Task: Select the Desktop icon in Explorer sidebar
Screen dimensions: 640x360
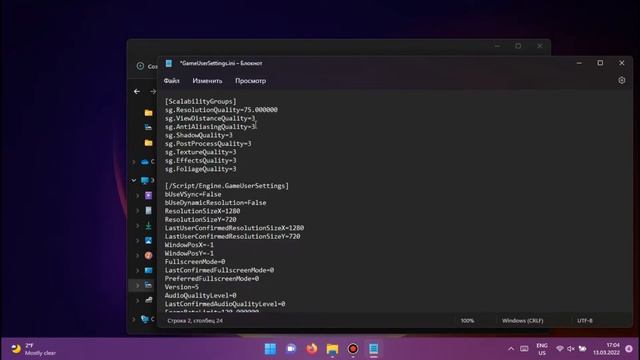Action: [x=149, y=270]
